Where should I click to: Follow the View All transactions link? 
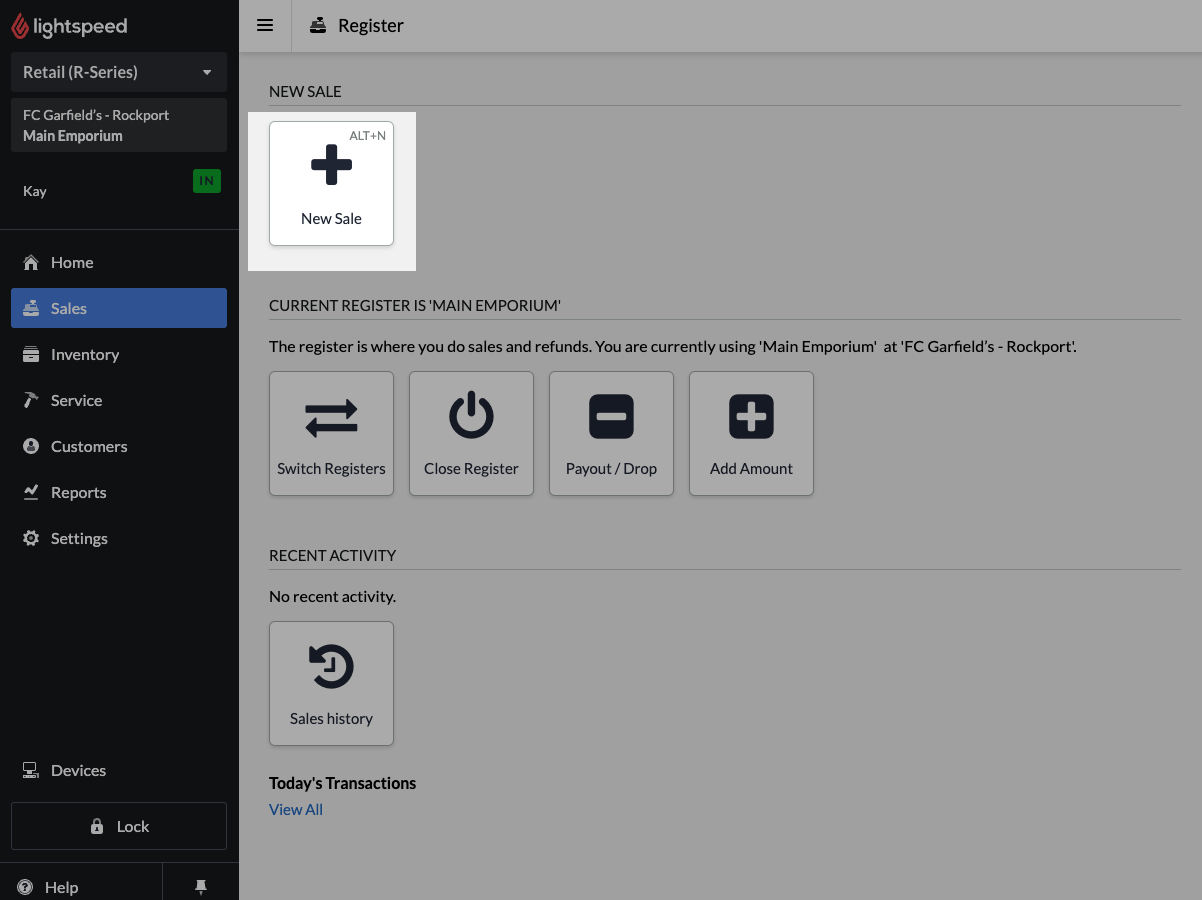[x=296, y=809]
